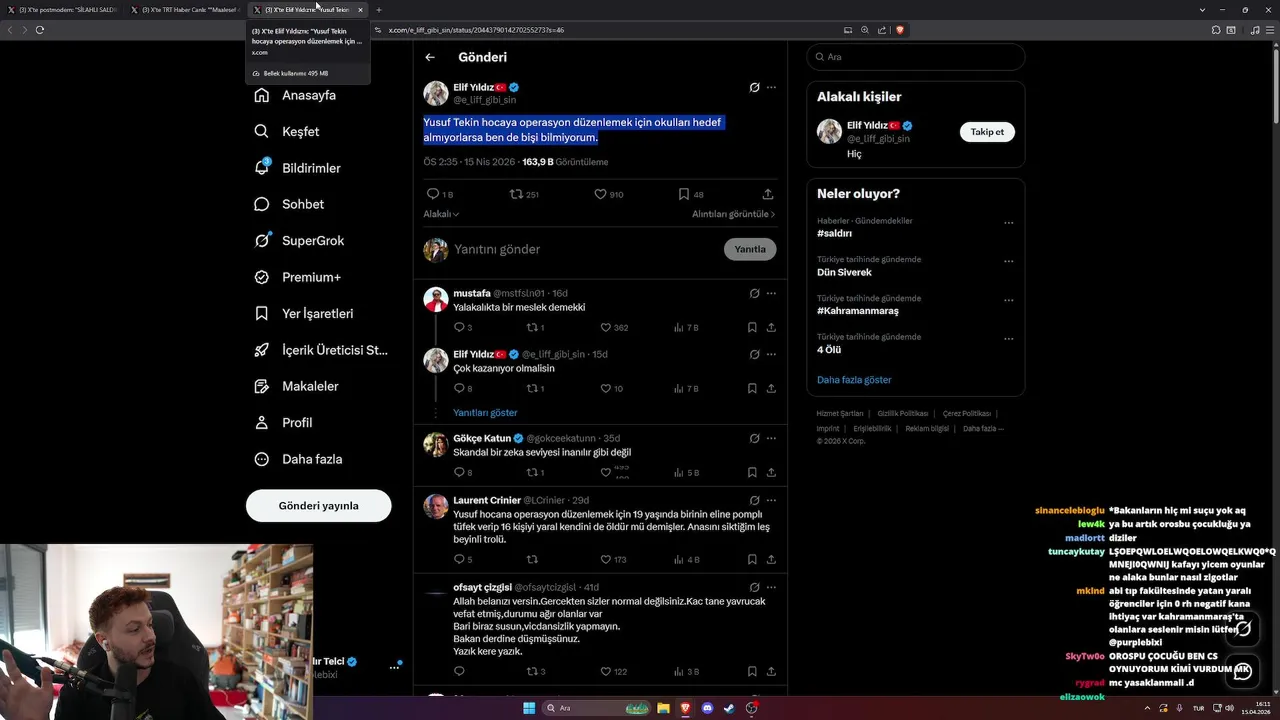Like Laurent Crinier's reply with 173 likes
Image resolution: width=1280 pixels, height=720 pixels.
click(x=613, y=559)
